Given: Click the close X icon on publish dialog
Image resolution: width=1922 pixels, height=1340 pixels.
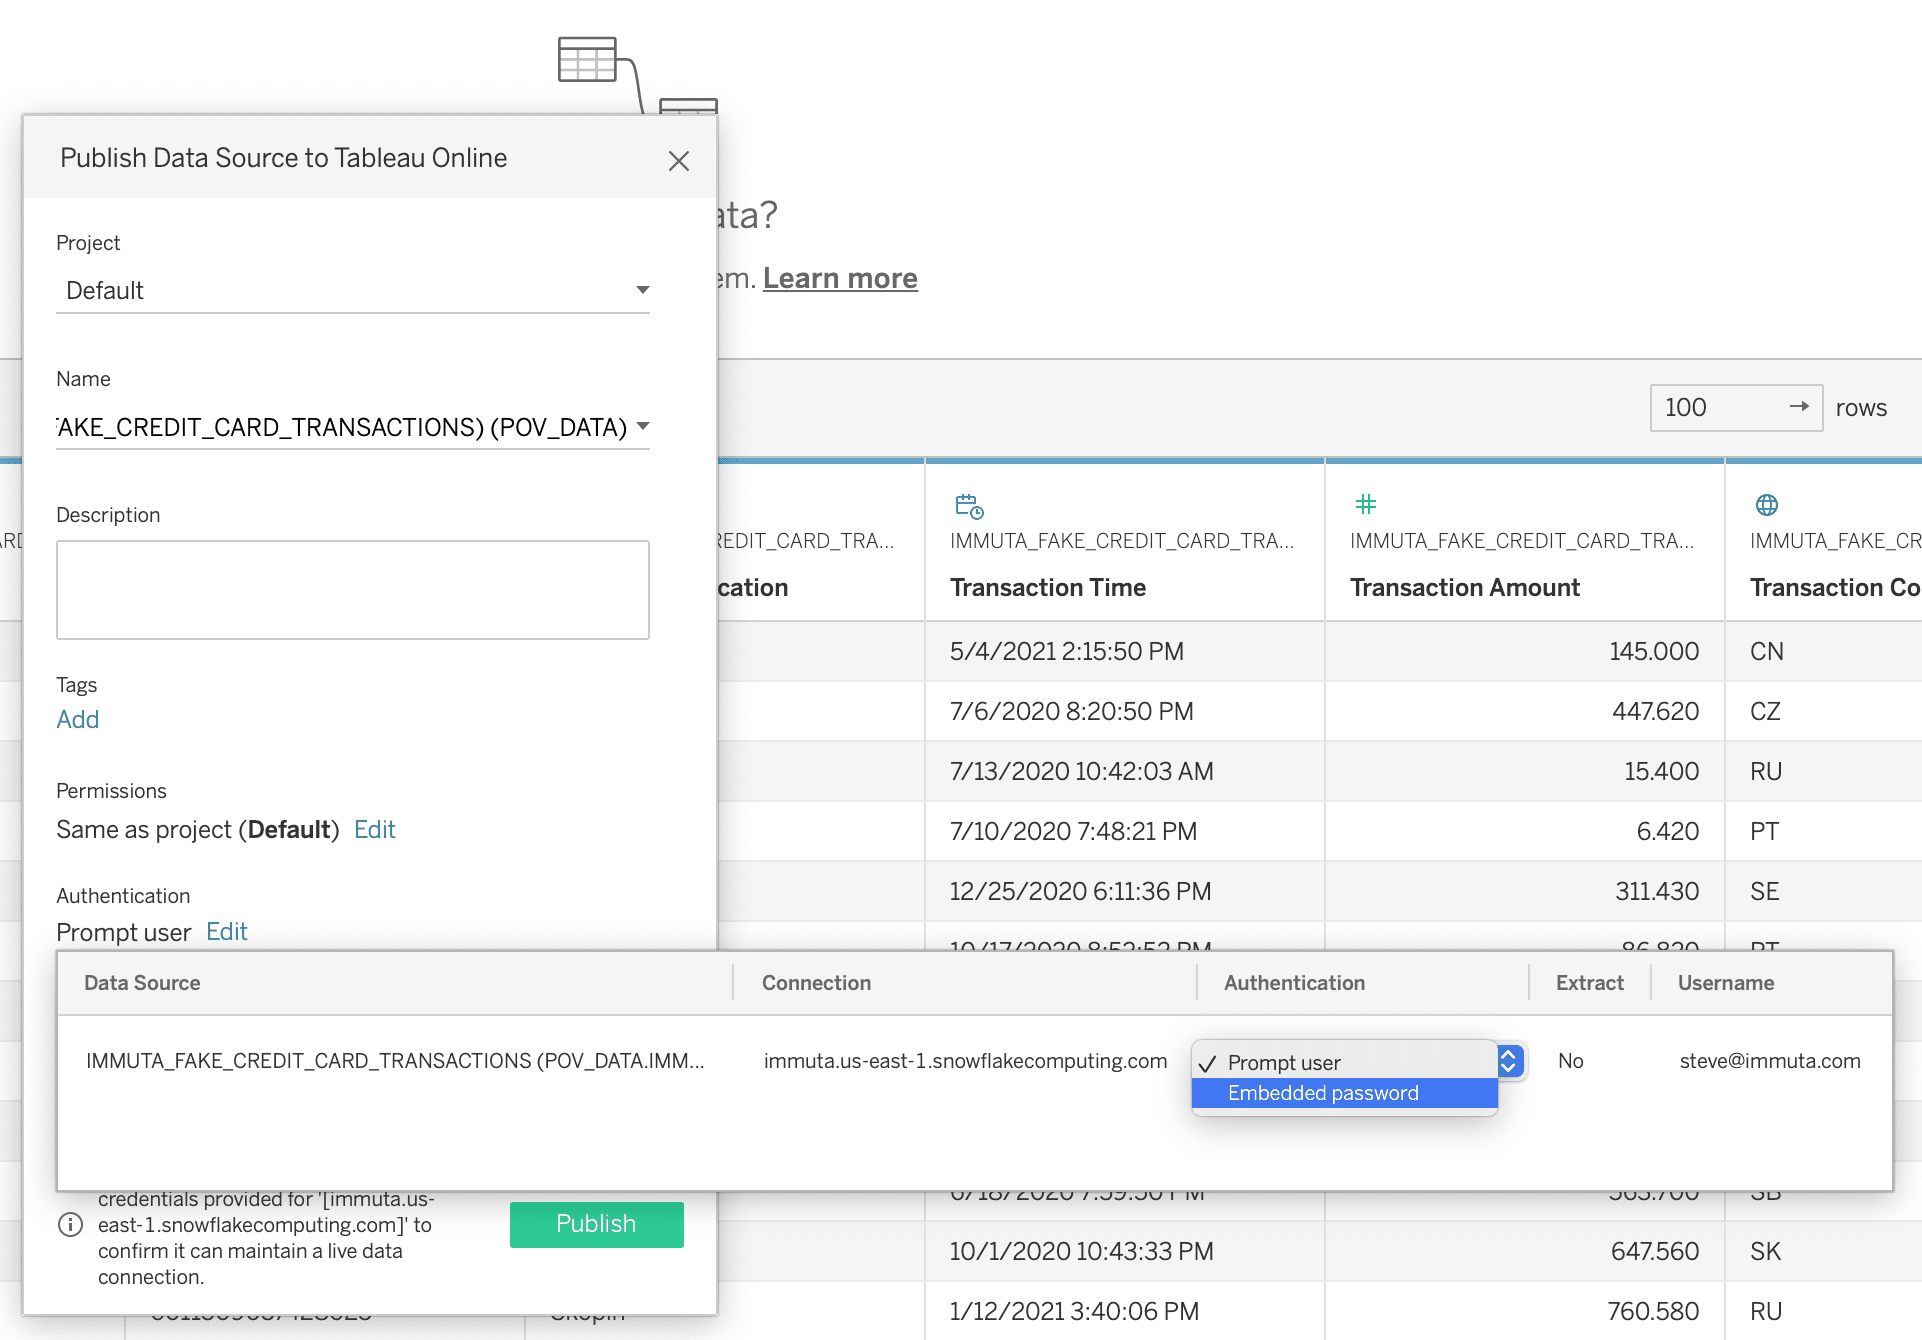Looking at the screenshot, I should pyautogui.click(x=679, y=161).
